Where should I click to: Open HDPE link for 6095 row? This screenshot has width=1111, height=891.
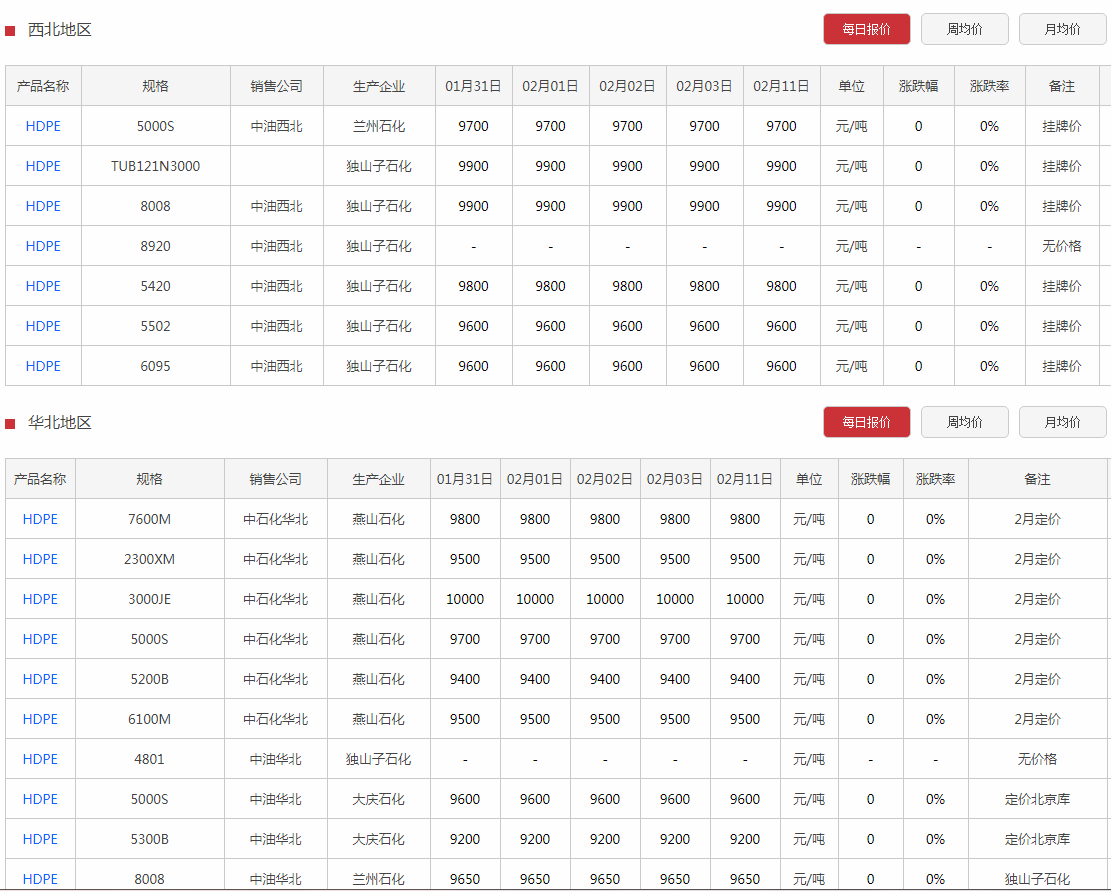43,366
